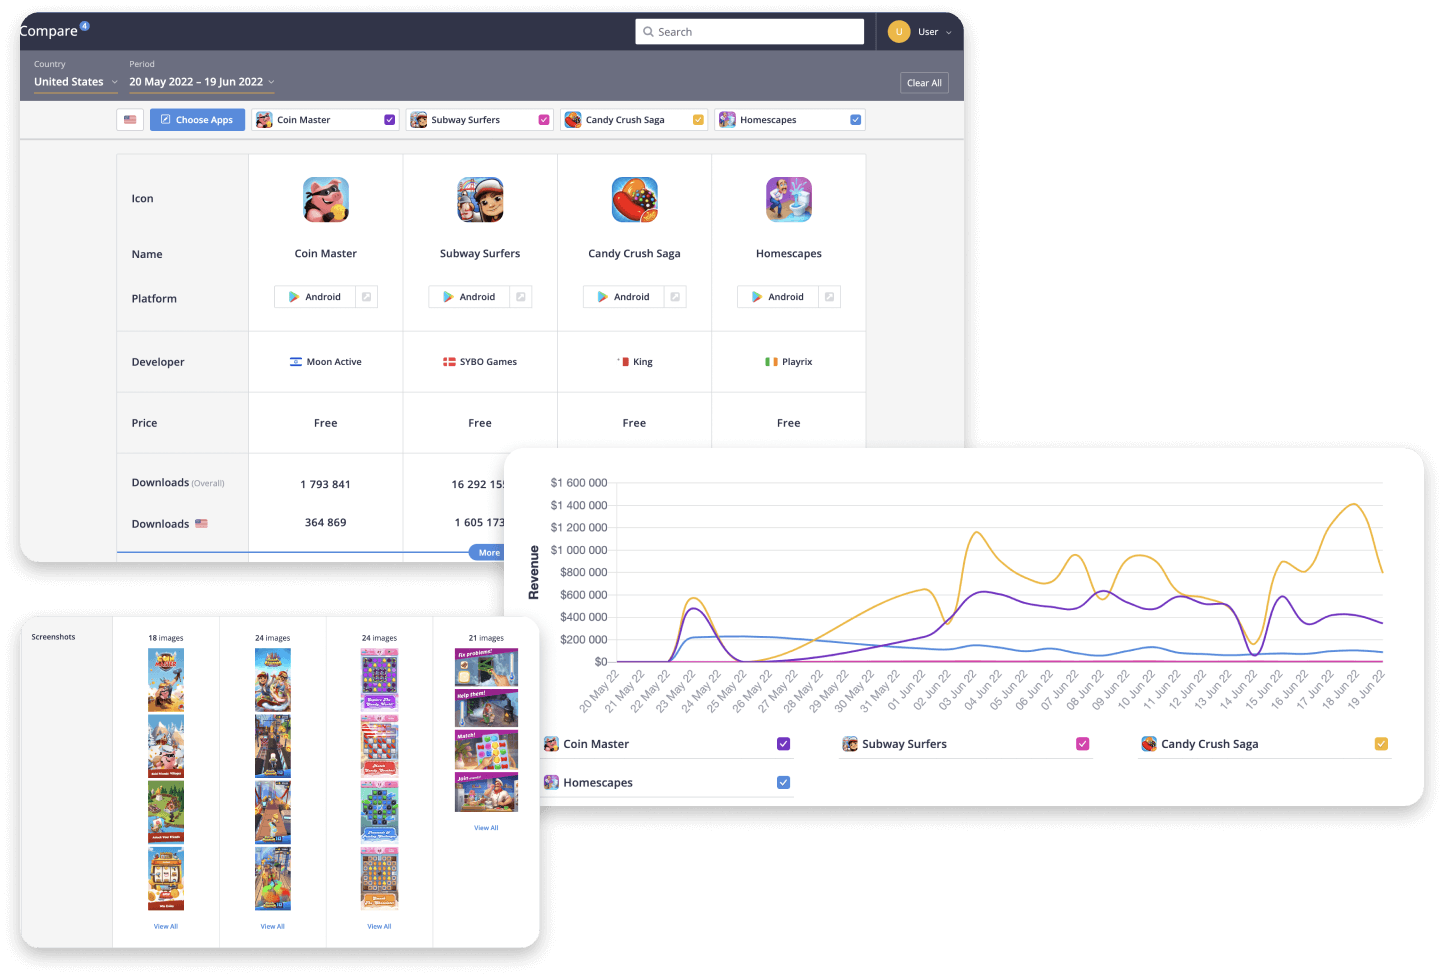This screenshot has height=976, width=1444.
Task: Uncheck Homescapes in app selector bar
Action: coord(855,120)
